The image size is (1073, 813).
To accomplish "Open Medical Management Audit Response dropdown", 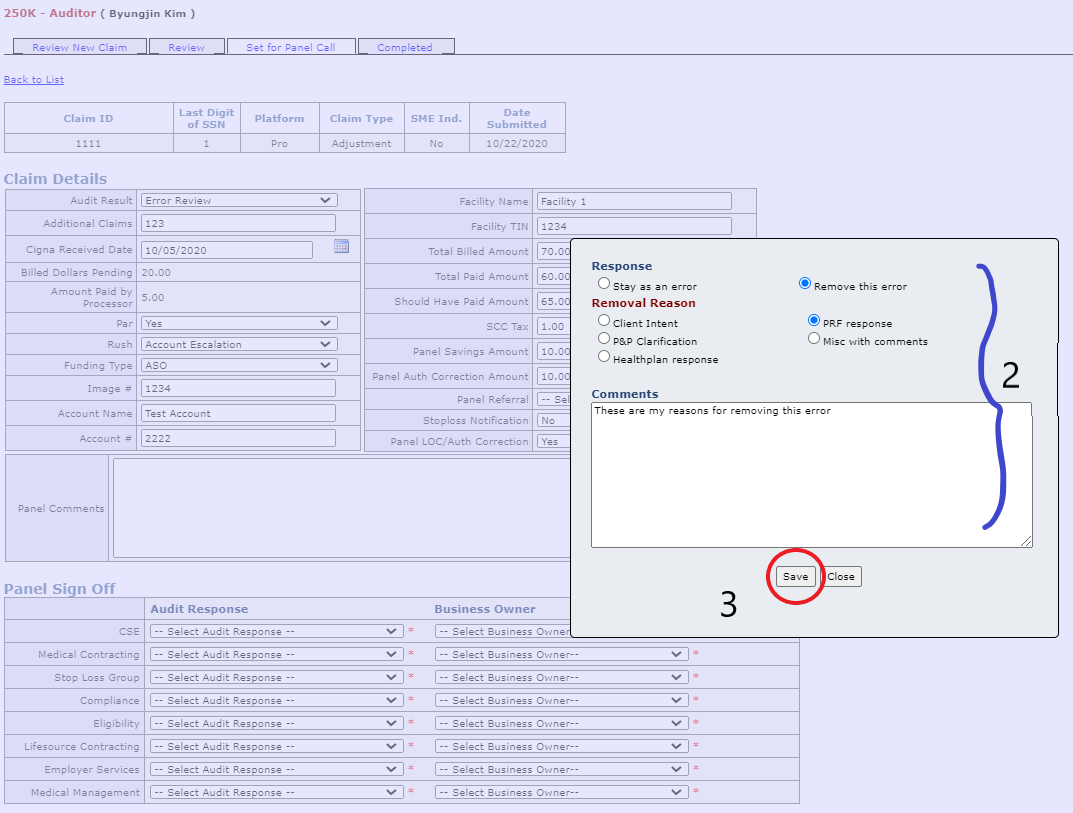I will click(x=276, y=792).
